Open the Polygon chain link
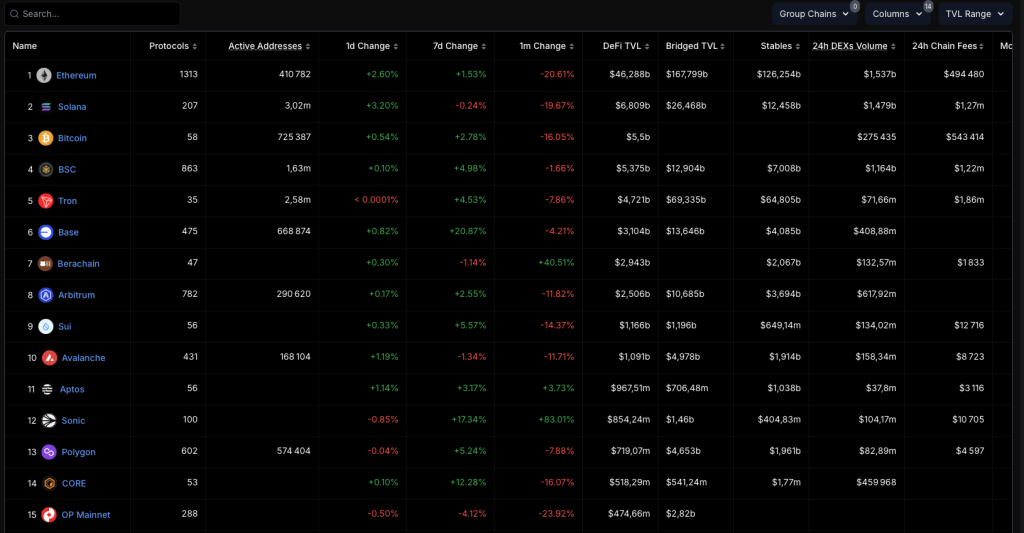Screen dimensions: 1024x533 pyautogui.click(x=78, y=451)
